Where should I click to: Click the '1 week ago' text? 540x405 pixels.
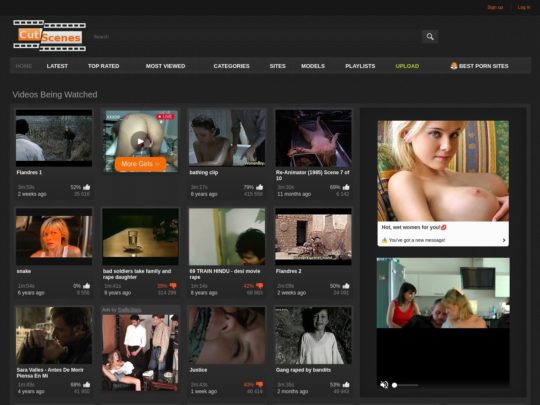203,392
